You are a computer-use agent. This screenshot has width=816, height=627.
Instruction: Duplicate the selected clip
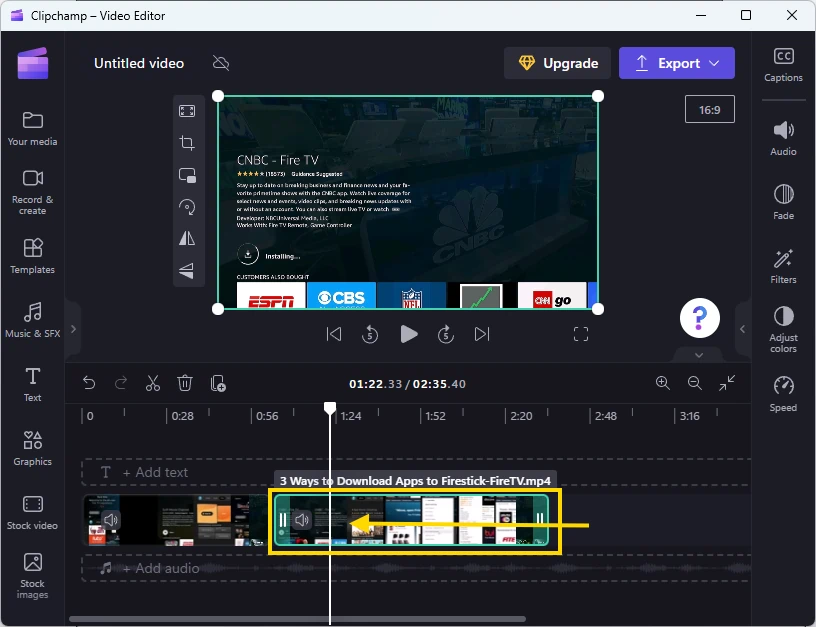coord(218,383)
